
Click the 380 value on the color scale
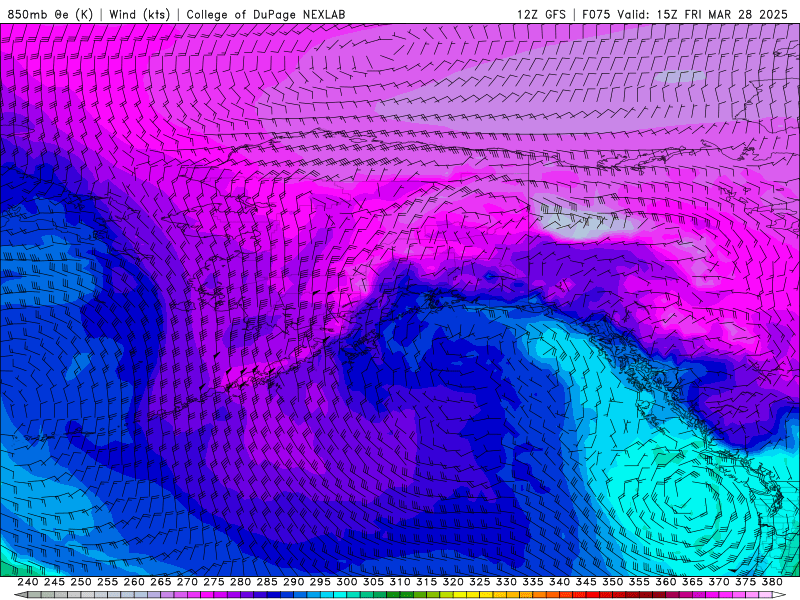pos(772,582)
